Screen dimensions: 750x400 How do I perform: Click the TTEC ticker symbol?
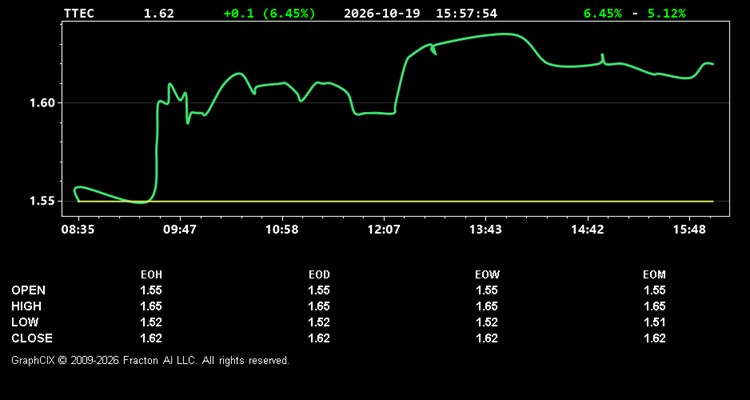click(x=79, y=13)
